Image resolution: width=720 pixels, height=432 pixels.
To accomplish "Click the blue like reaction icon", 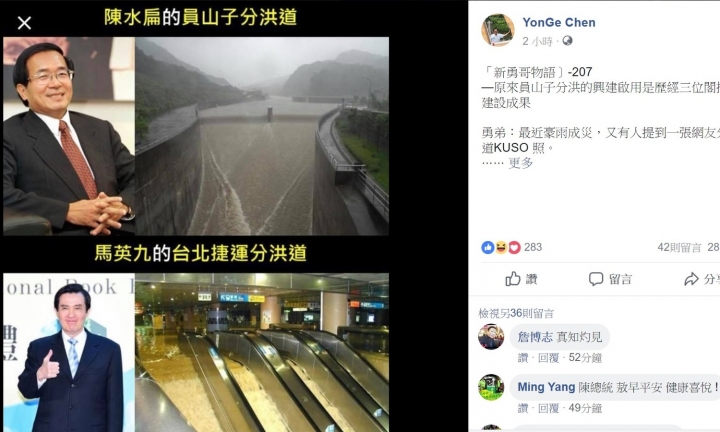I will coord(488,247).
